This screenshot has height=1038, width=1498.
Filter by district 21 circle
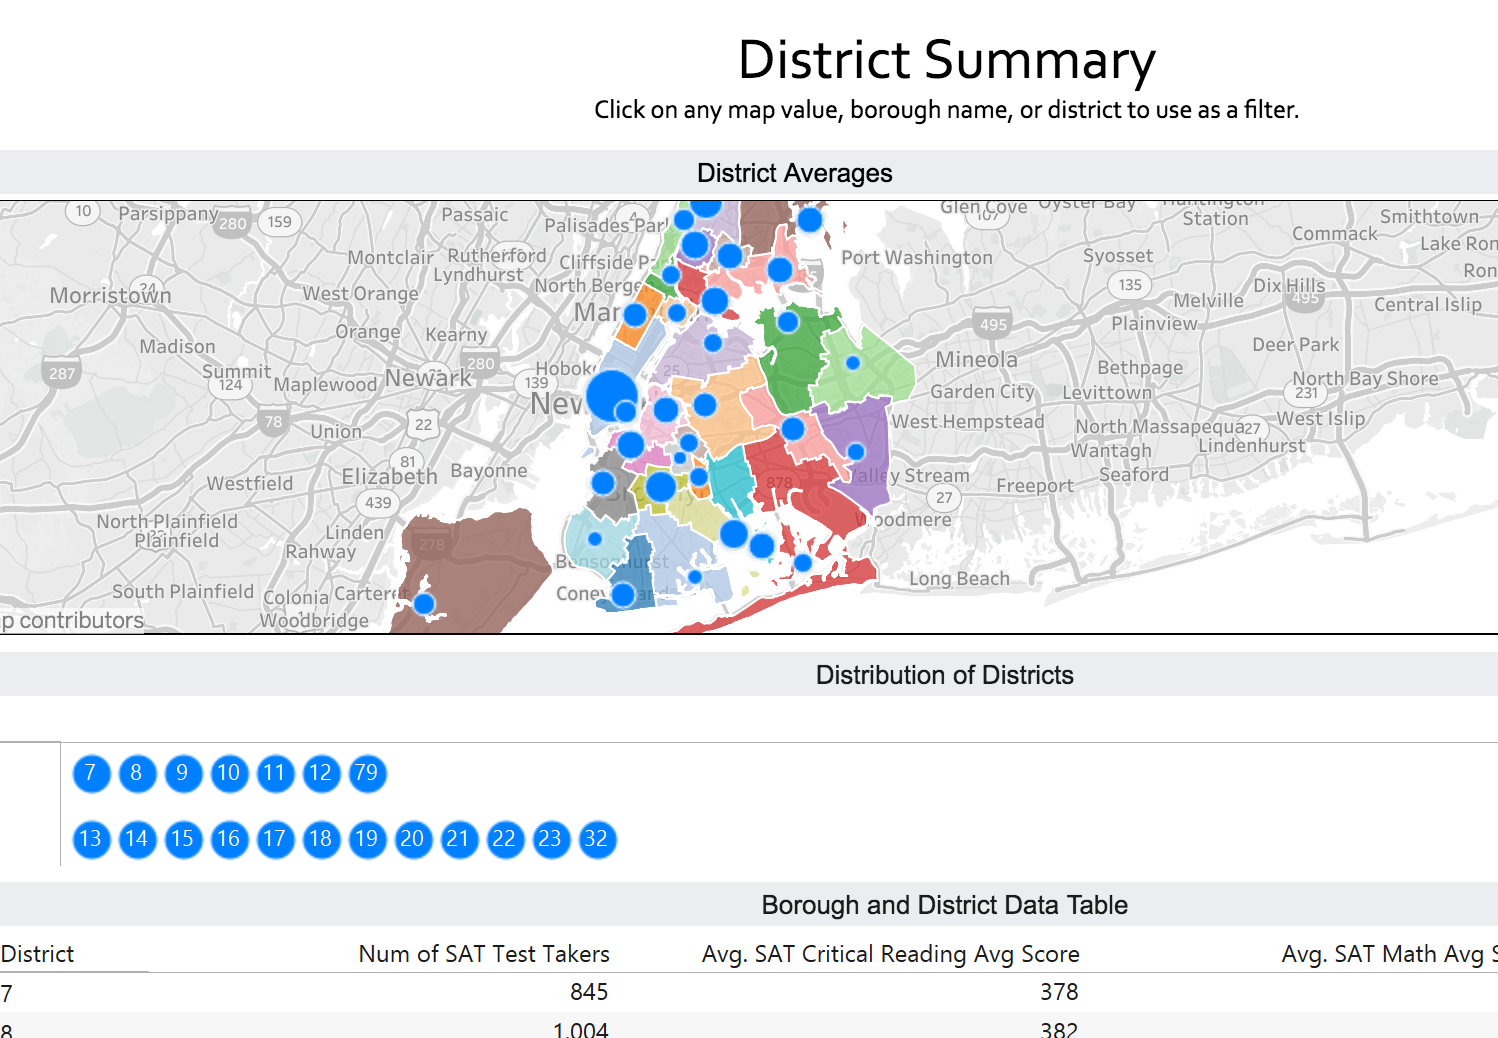coord(459,839)
